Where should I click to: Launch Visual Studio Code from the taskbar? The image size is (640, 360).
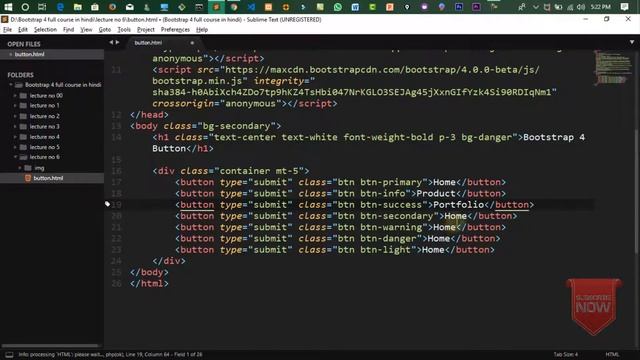pyautogui.click(x=251, y=7)
